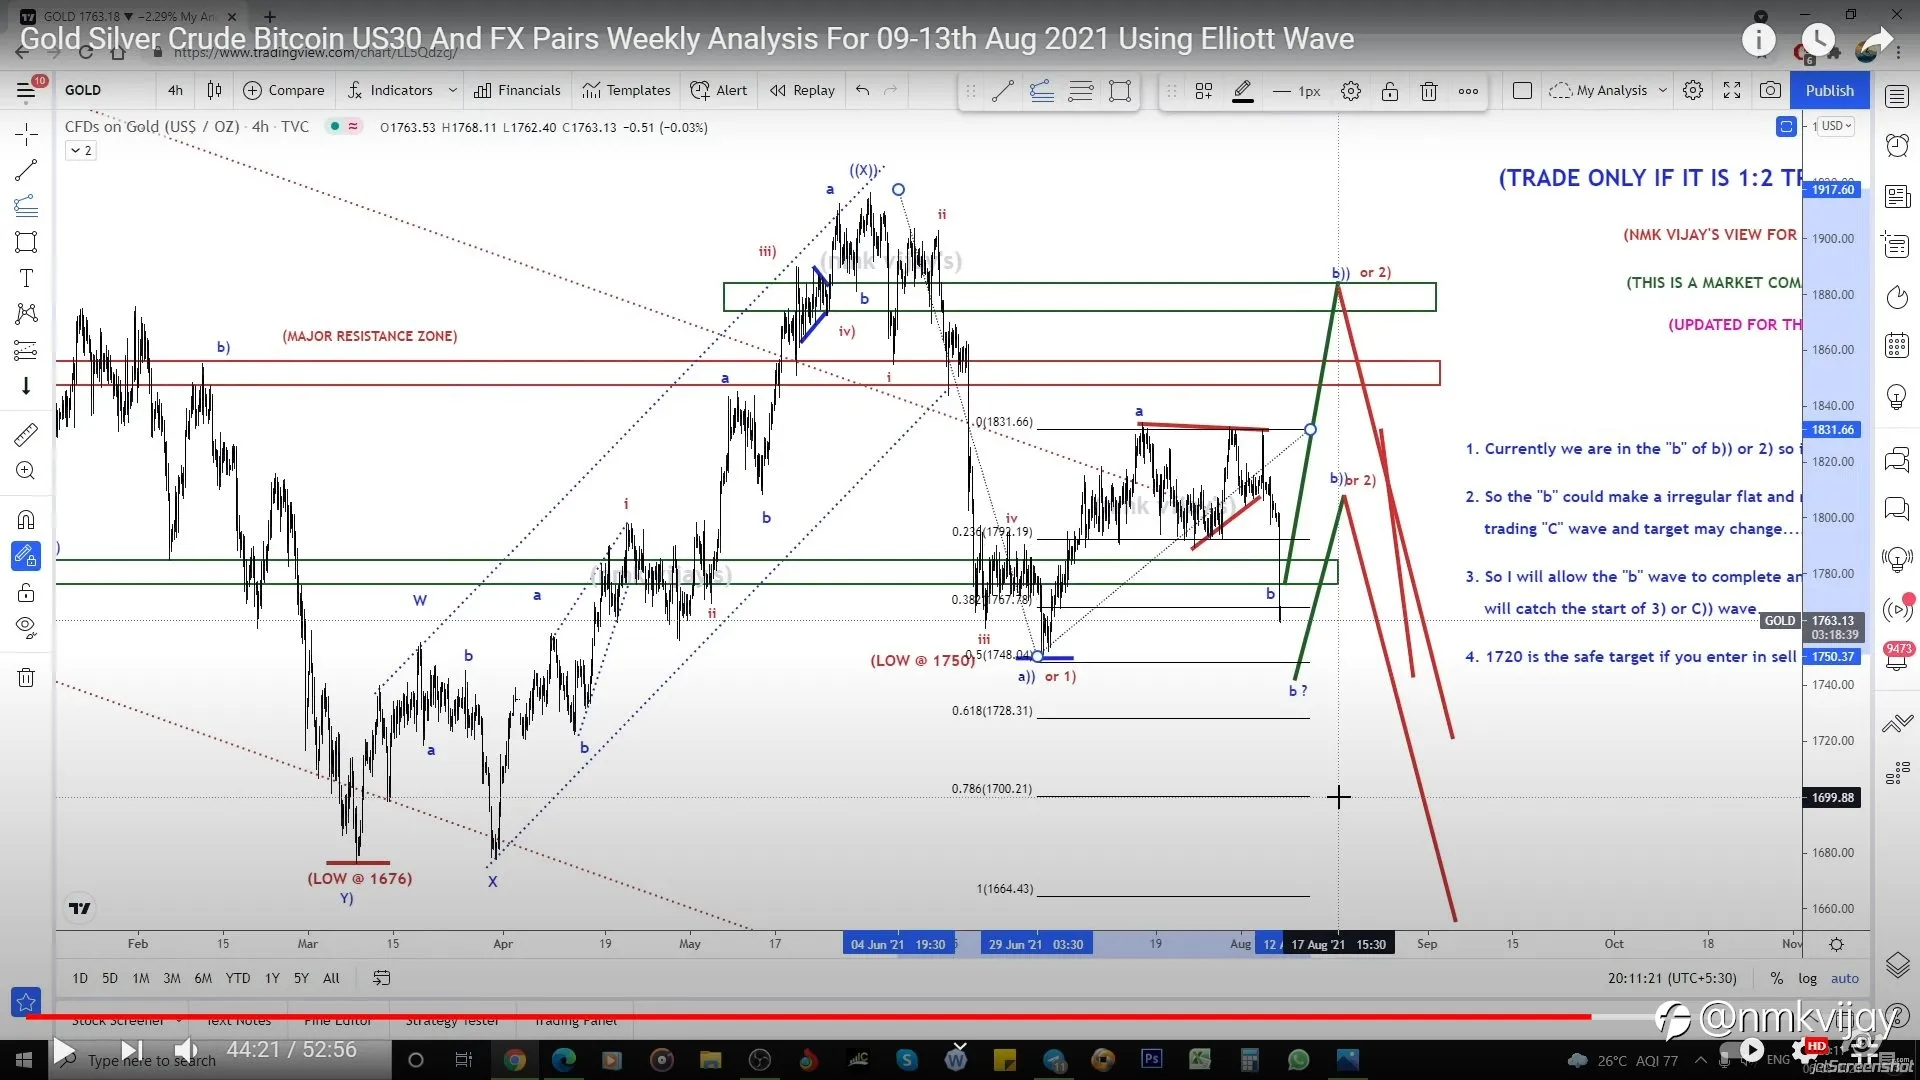Viewport: 1920px width, 1080px height.
Task: Toggle the log price scale
Action: click(1808, 978)
